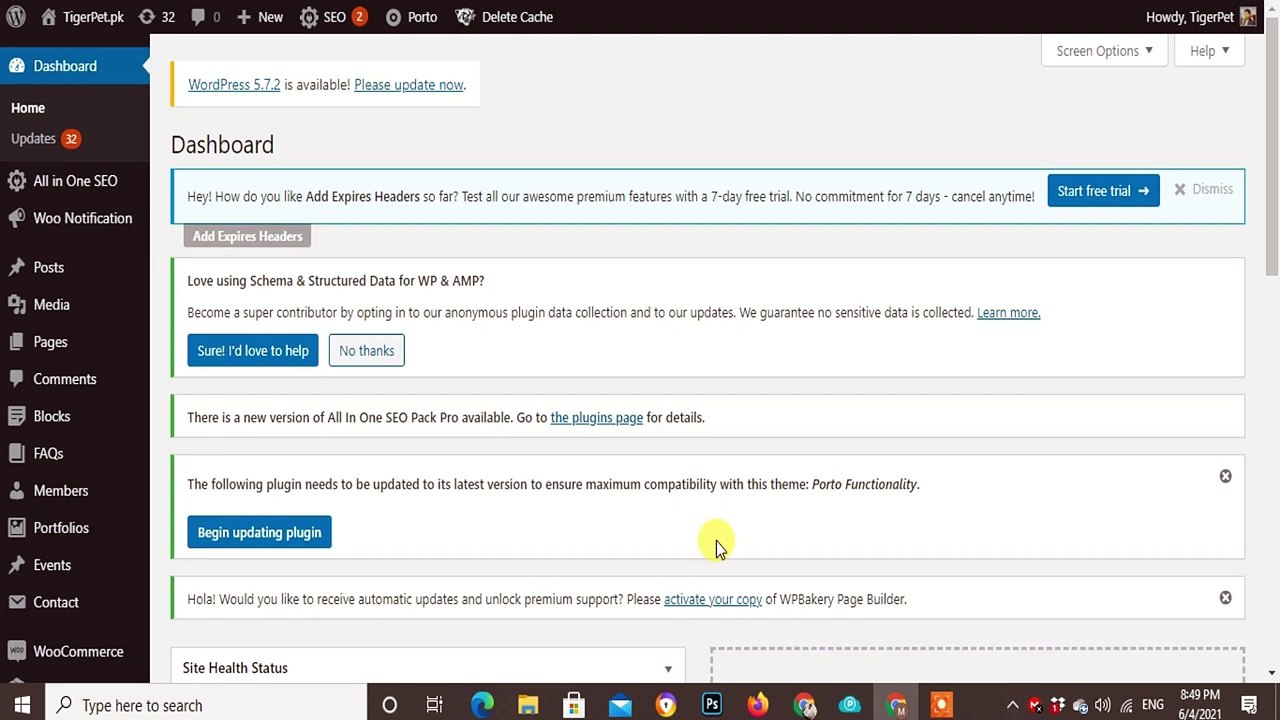Viewport: 1280px width, 720px height.
Task: Open Photoshop from the taskbar
Action: point(712,705)
